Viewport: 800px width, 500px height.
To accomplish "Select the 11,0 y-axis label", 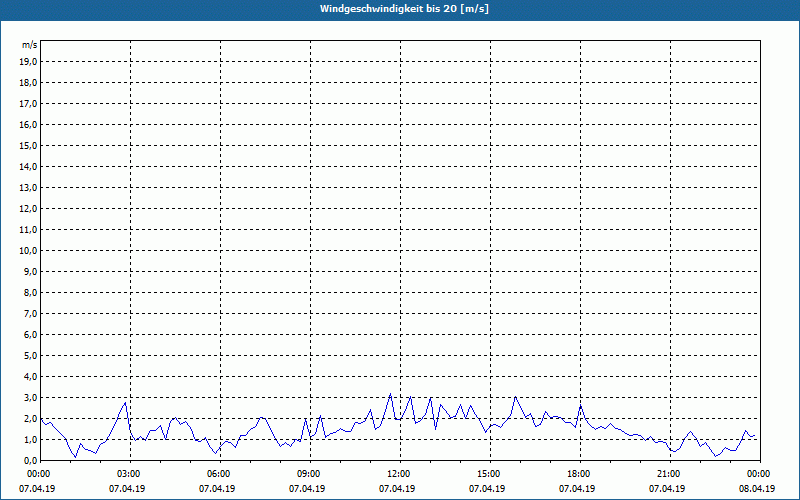I will [28, 230].
